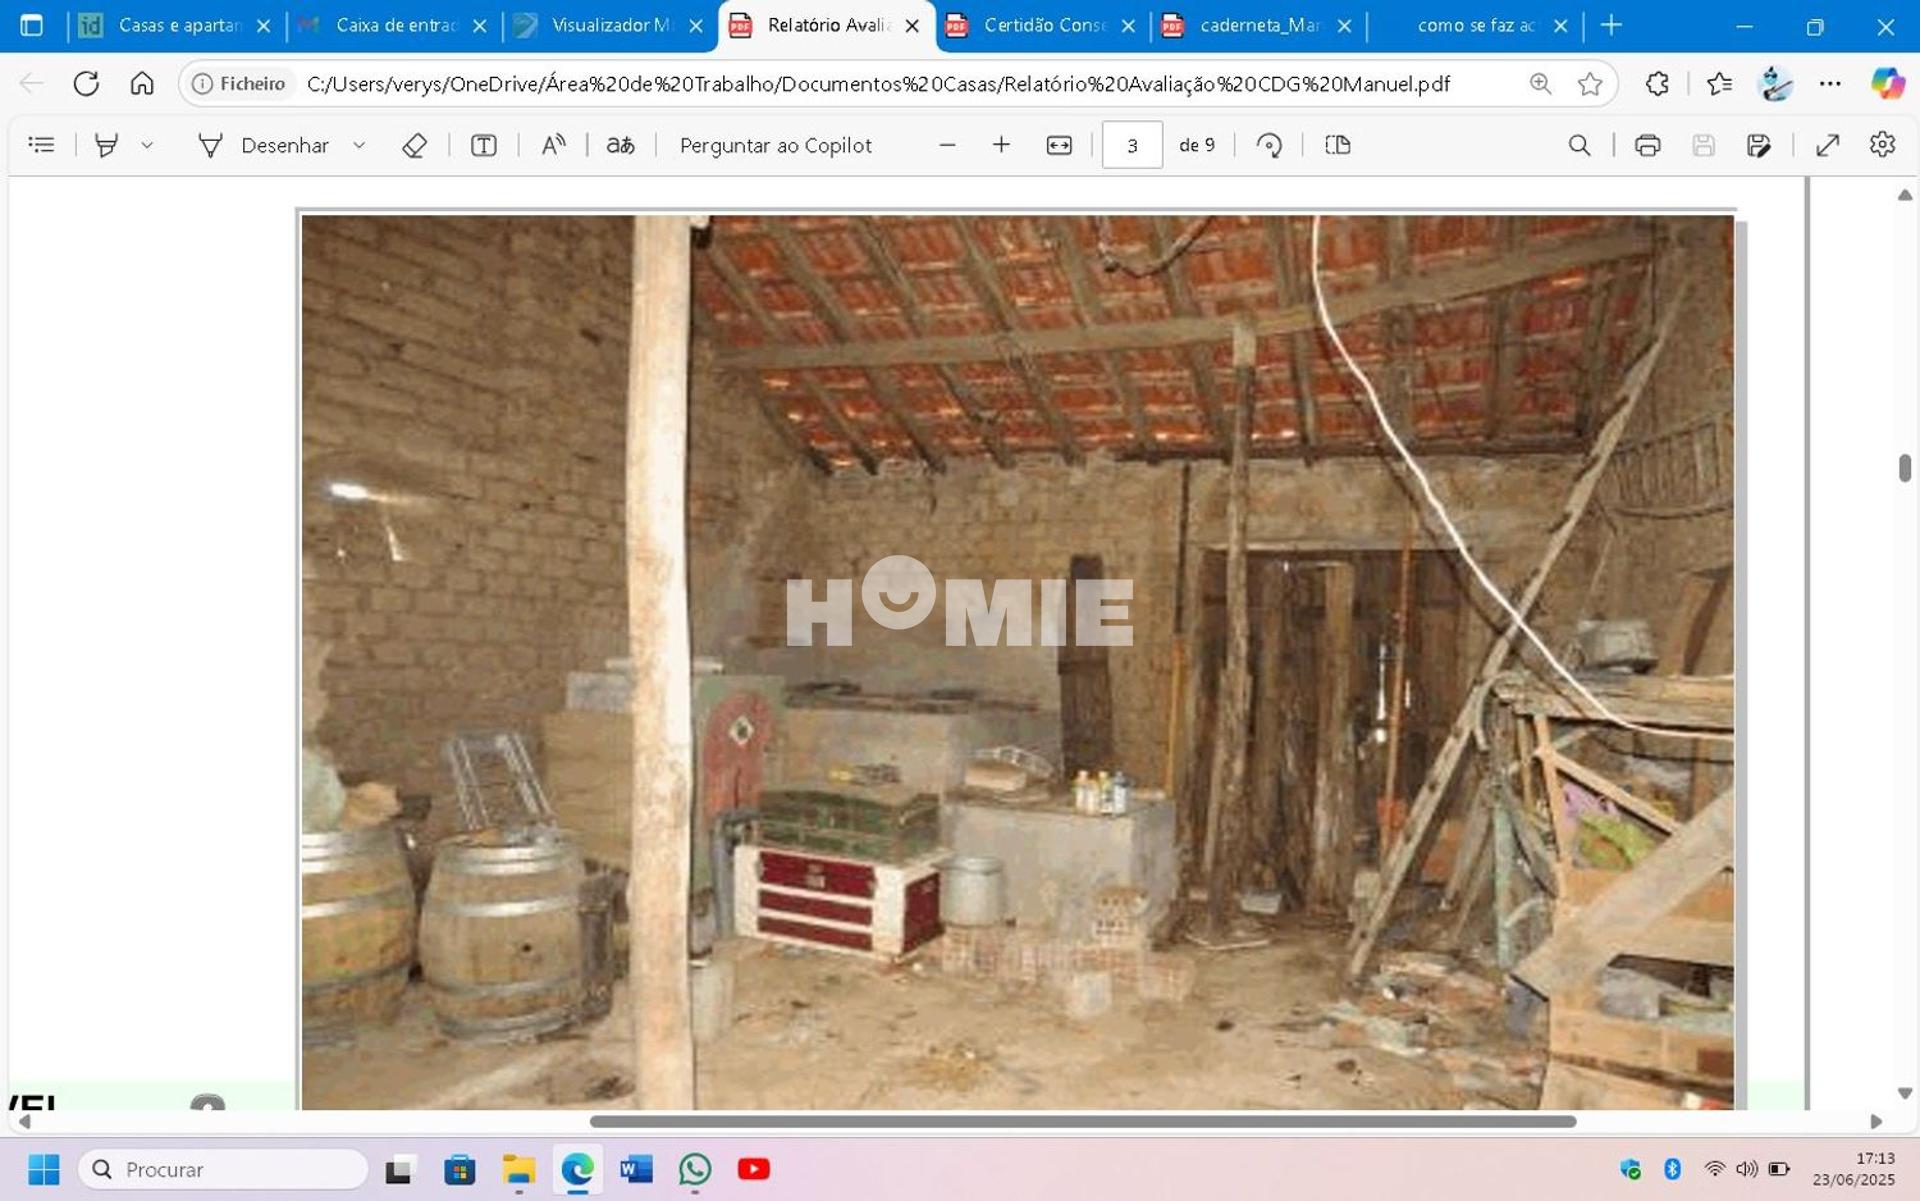
Task: Toggle fit to width view
Action: click(x=1059, y=145)
